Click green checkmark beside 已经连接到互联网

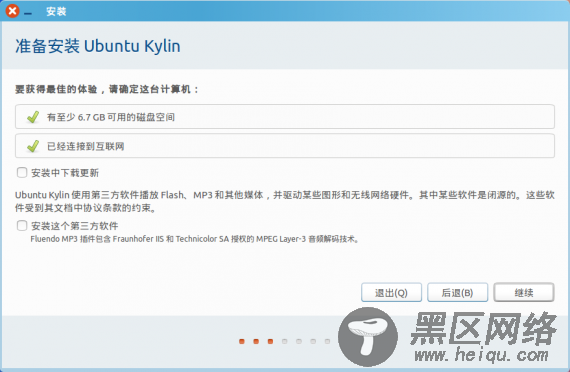coord(33,146)
